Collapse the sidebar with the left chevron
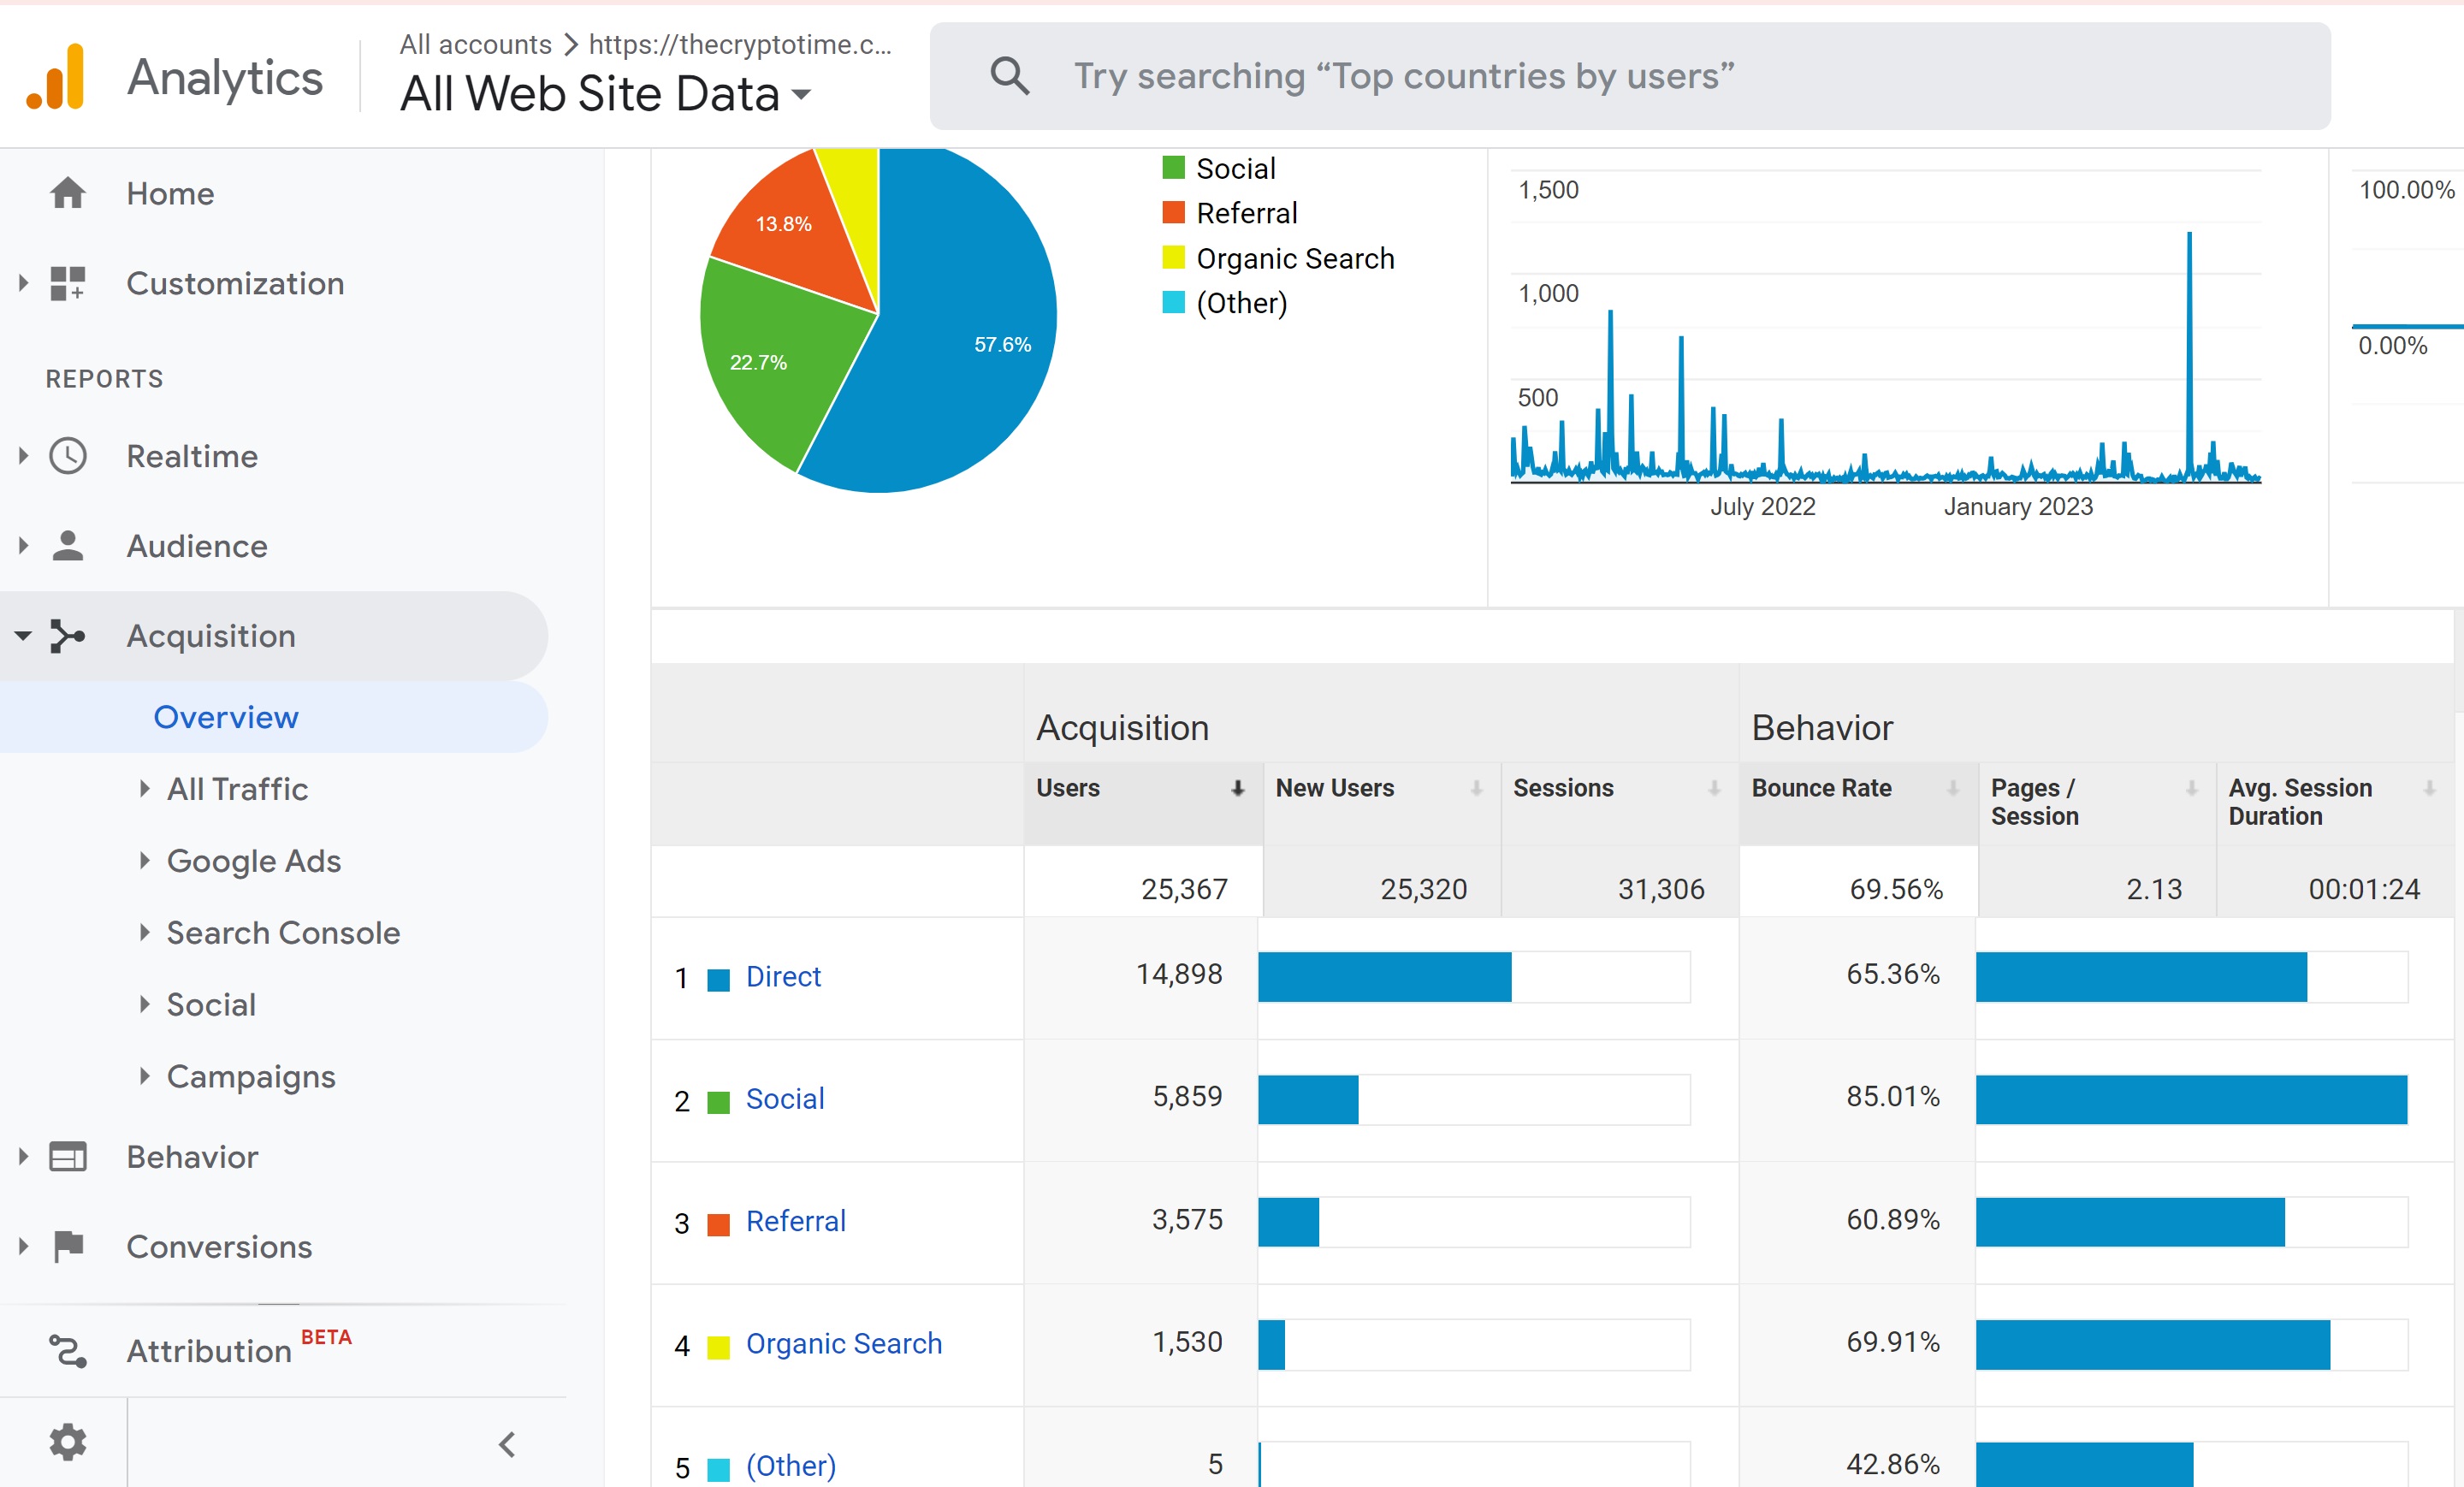 pyautogui.click(x=507, y=1444)
